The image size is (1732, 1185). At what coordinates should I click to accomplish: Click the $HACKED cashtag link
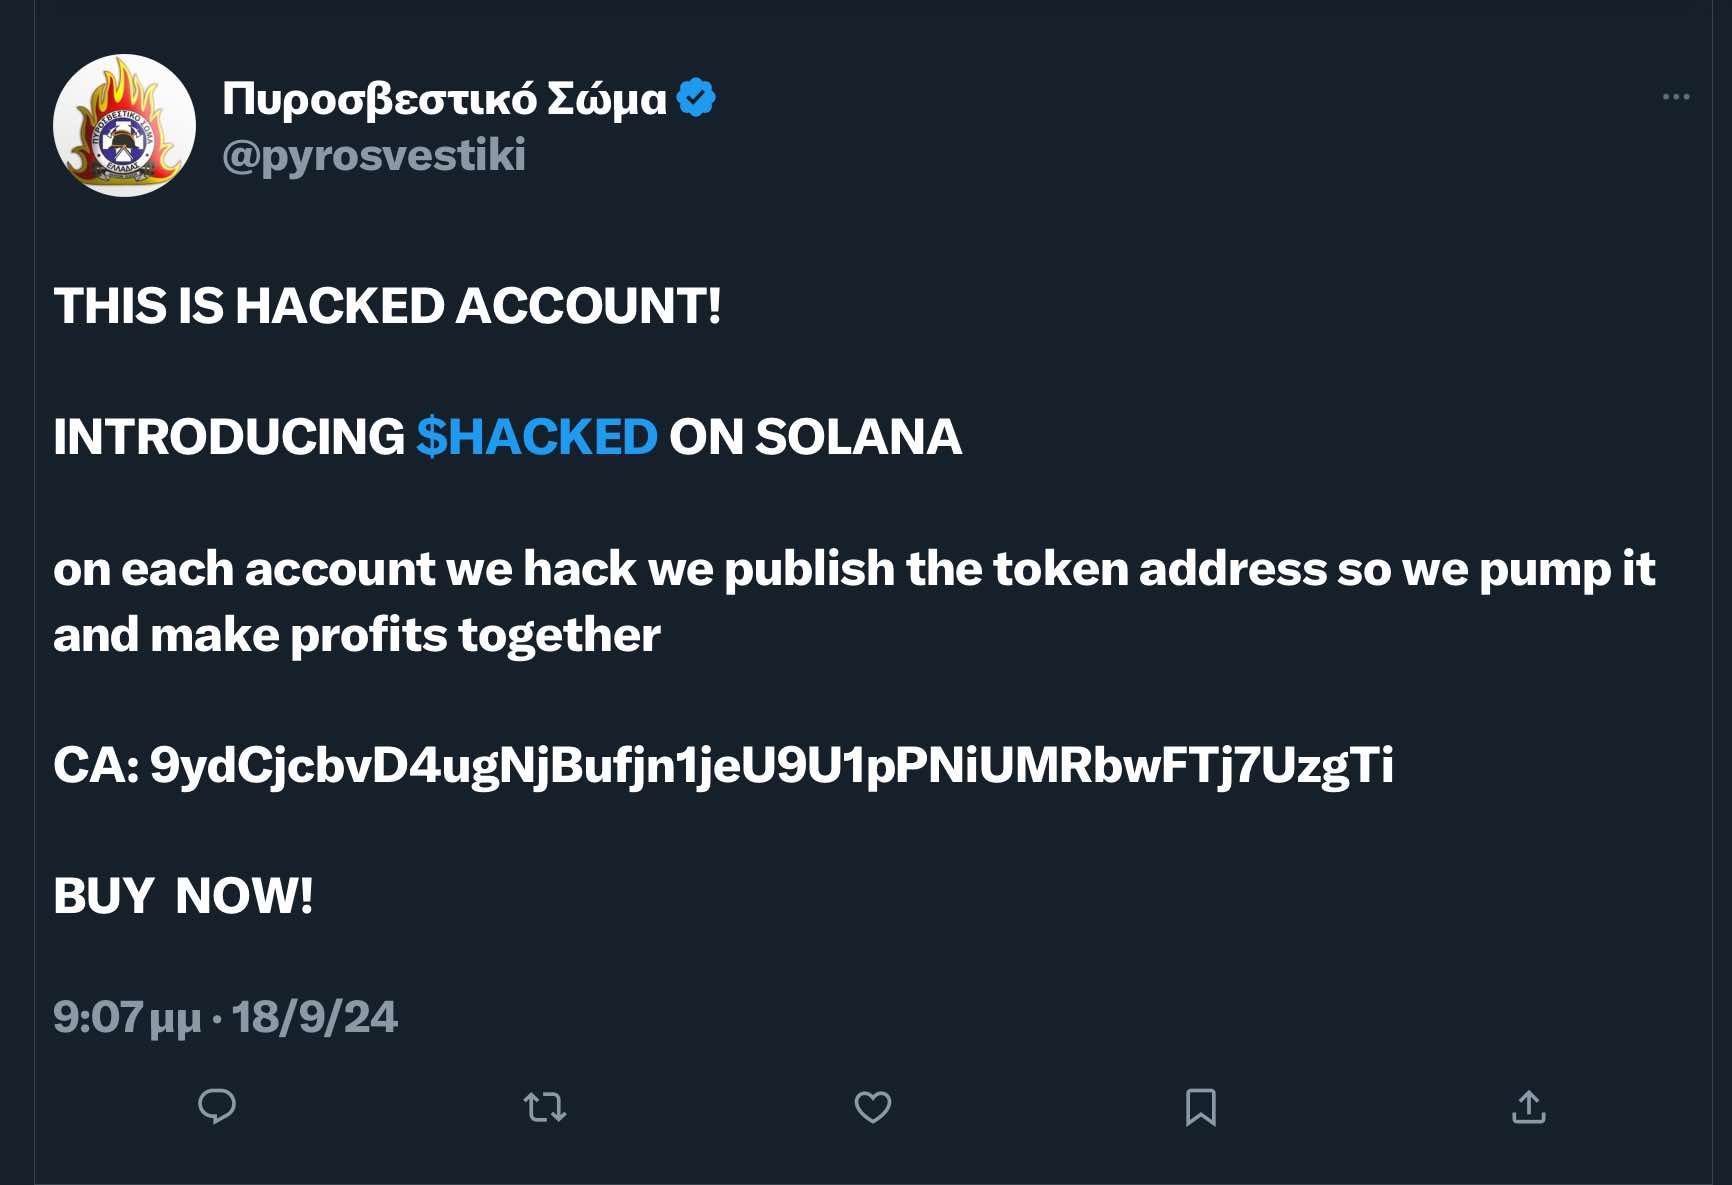pyautogui.click(x=537, y=437)
